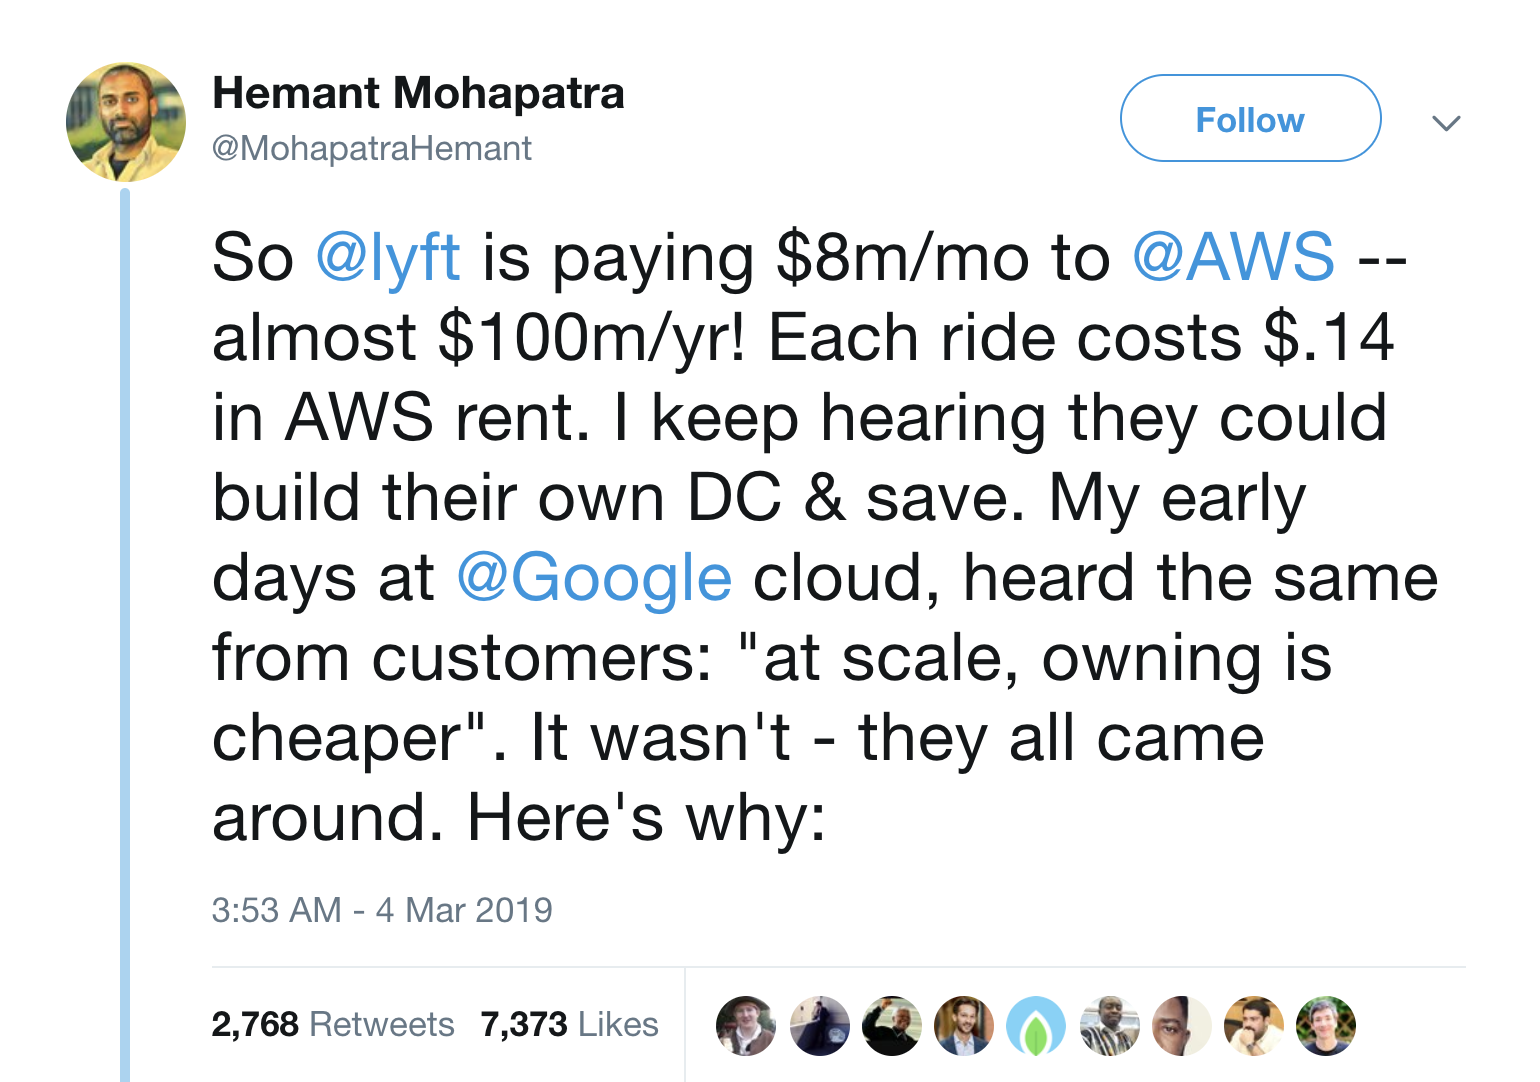Open the @AWS mention
Viewport: 1540px width, 1082px height.
[1233, 256]
